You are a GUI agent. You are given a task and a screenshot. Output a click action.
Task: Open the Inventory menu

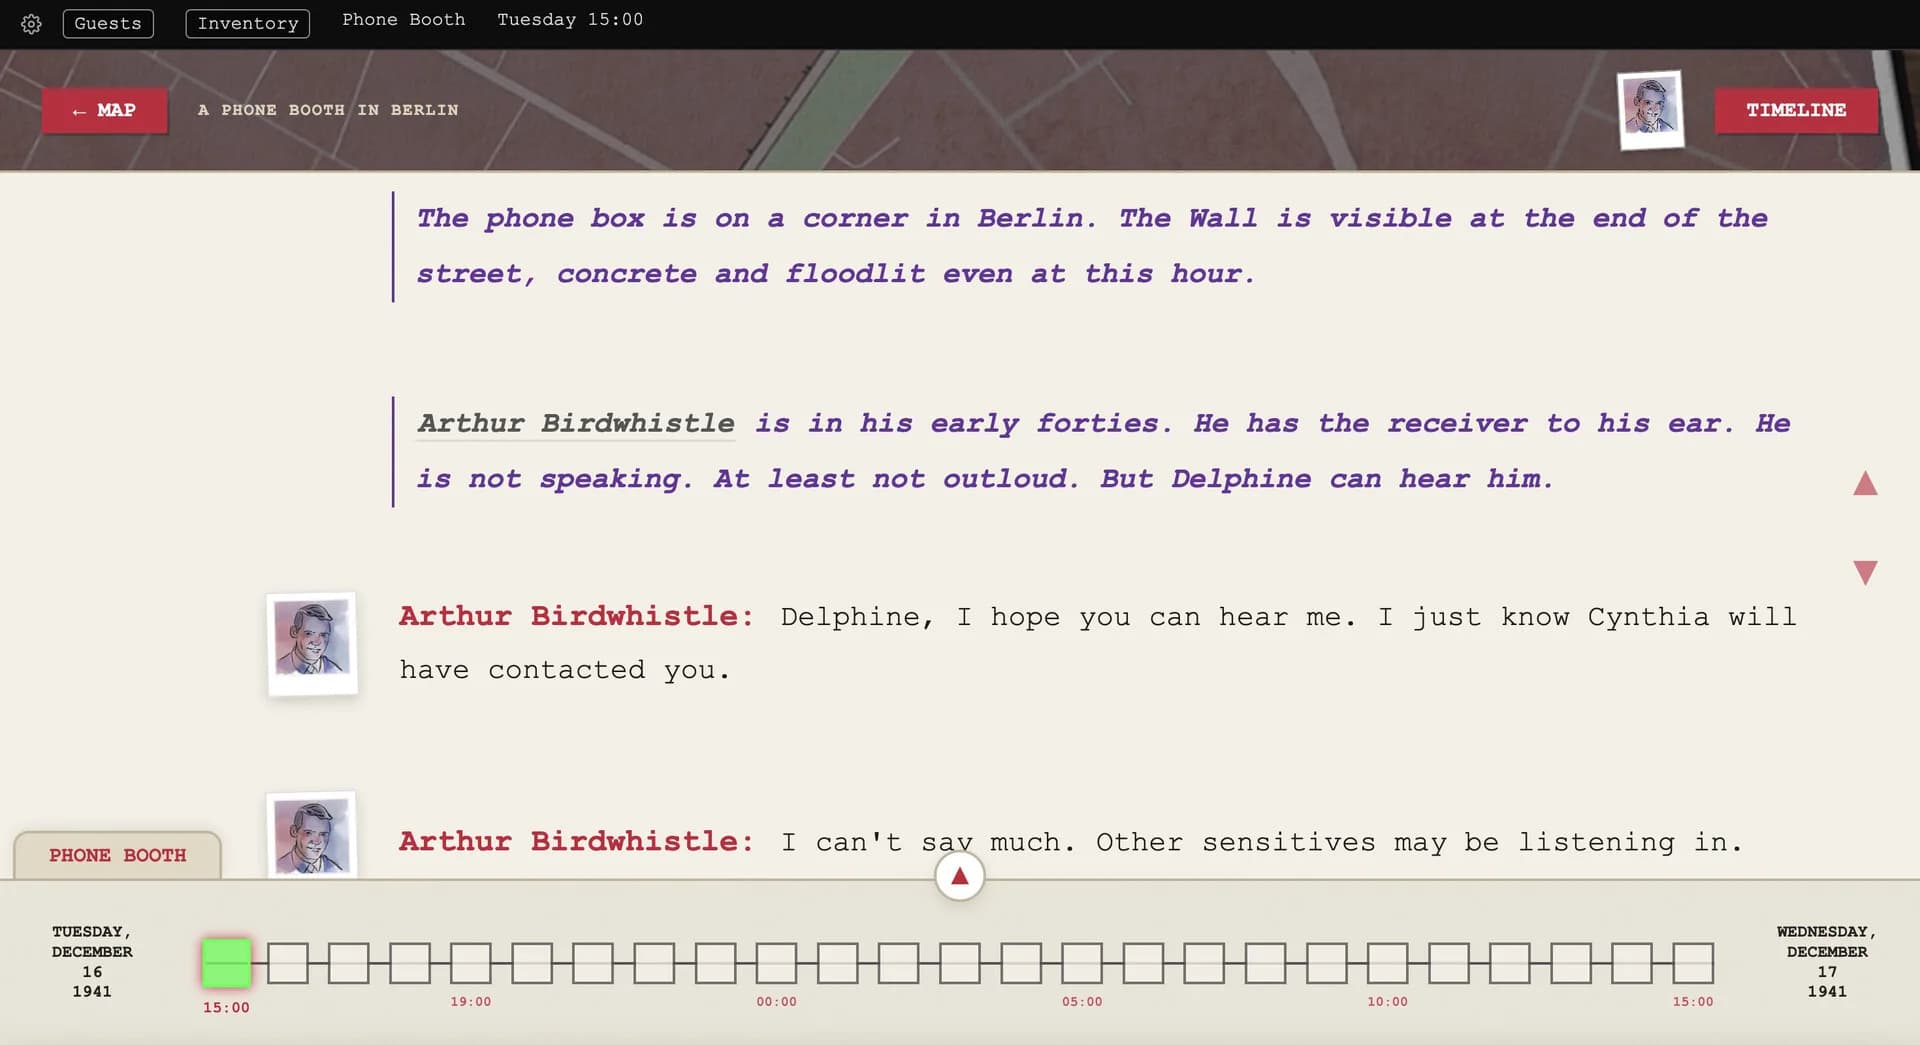[x=248, y=23]
